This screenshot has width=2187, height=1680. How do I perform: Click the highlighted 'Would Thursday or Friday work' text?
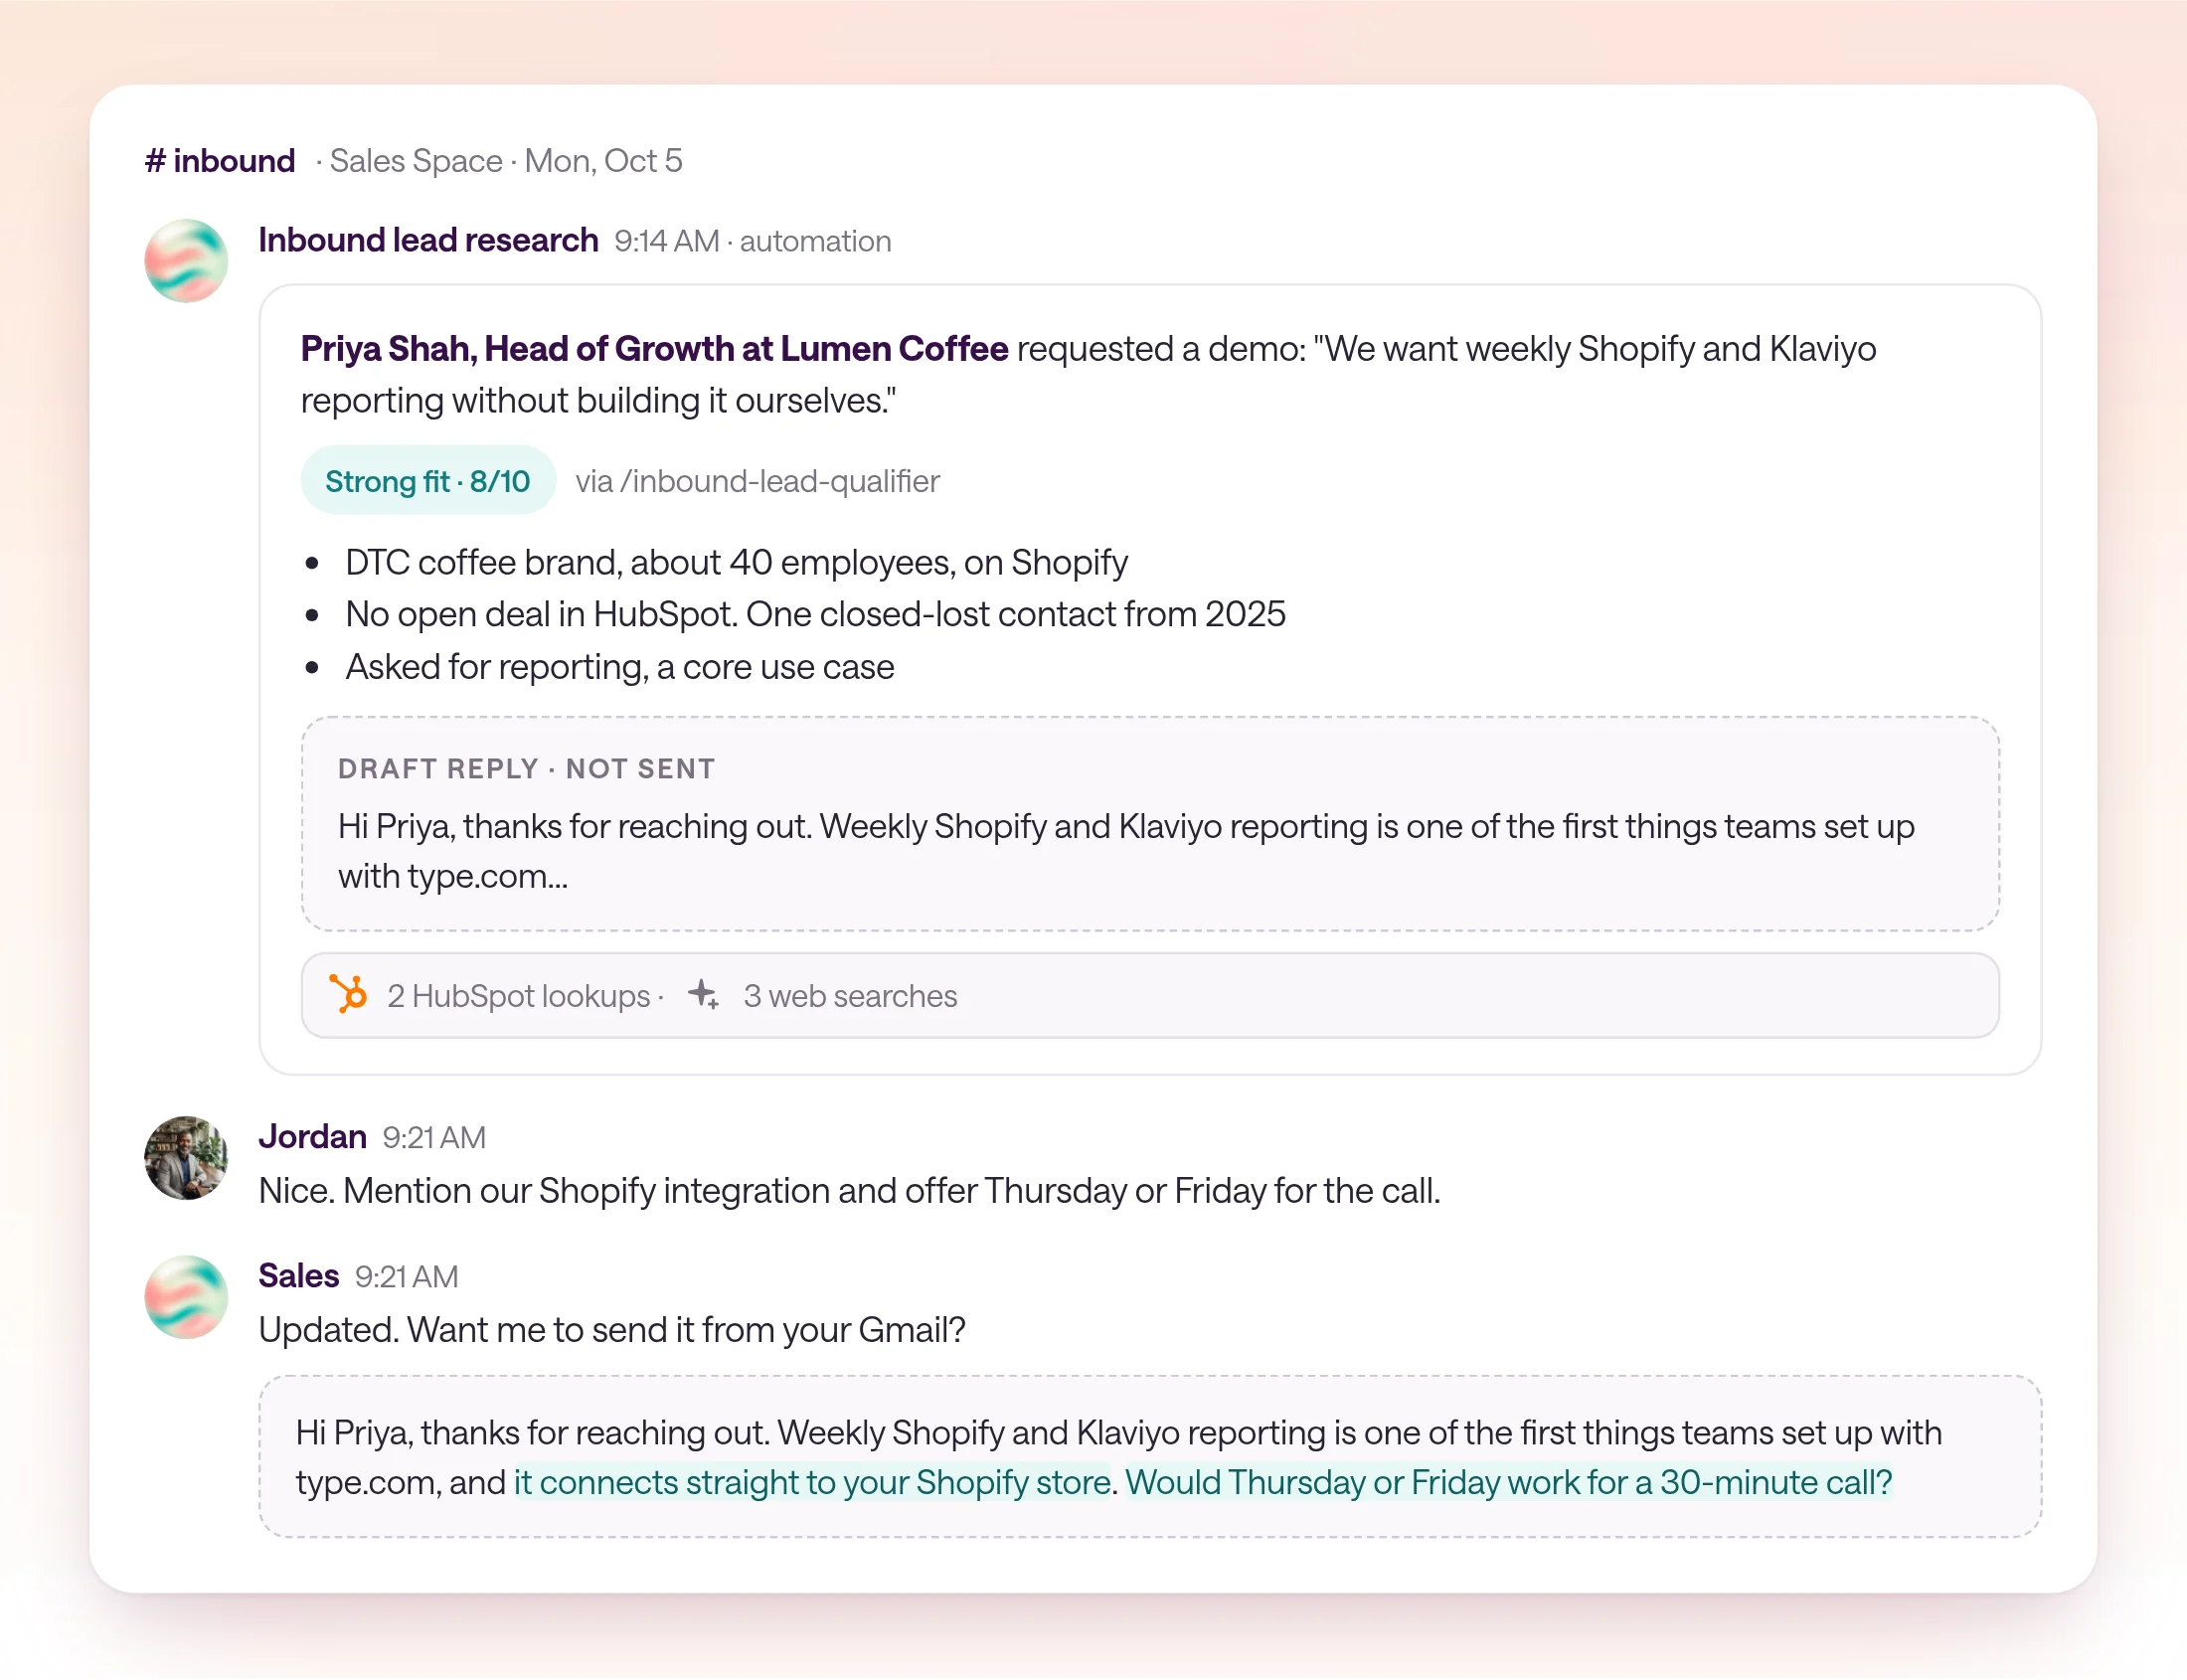(1509, 1482)
